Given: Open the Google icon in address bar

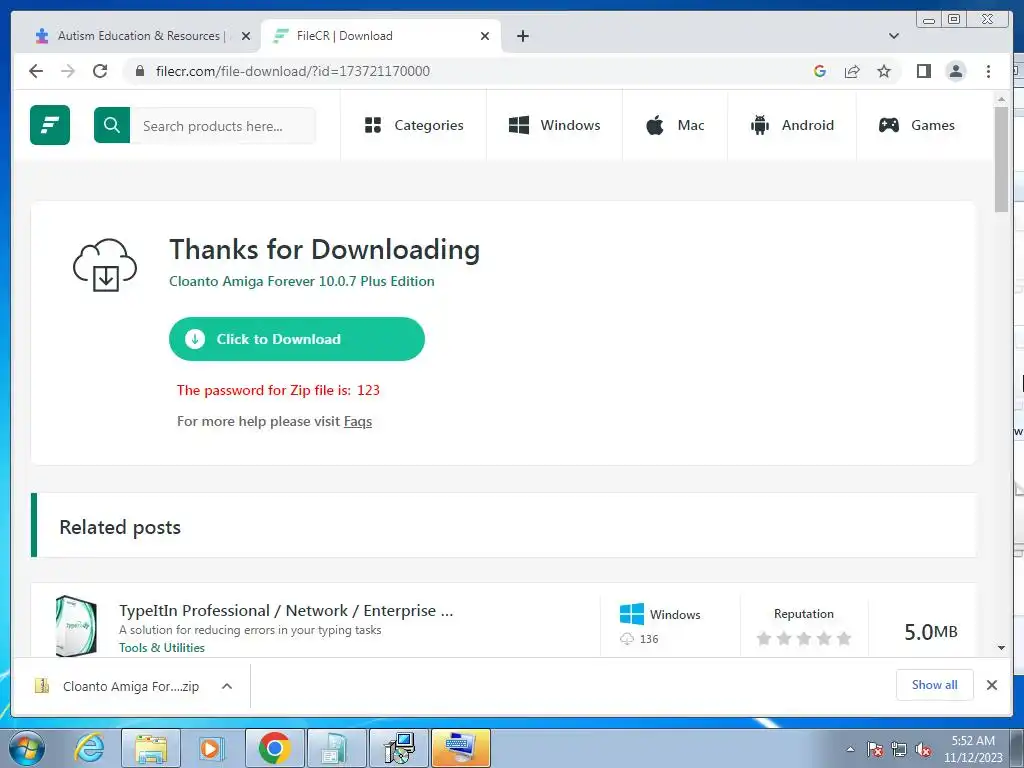Looking at the screenshot, I should point(820,71).
